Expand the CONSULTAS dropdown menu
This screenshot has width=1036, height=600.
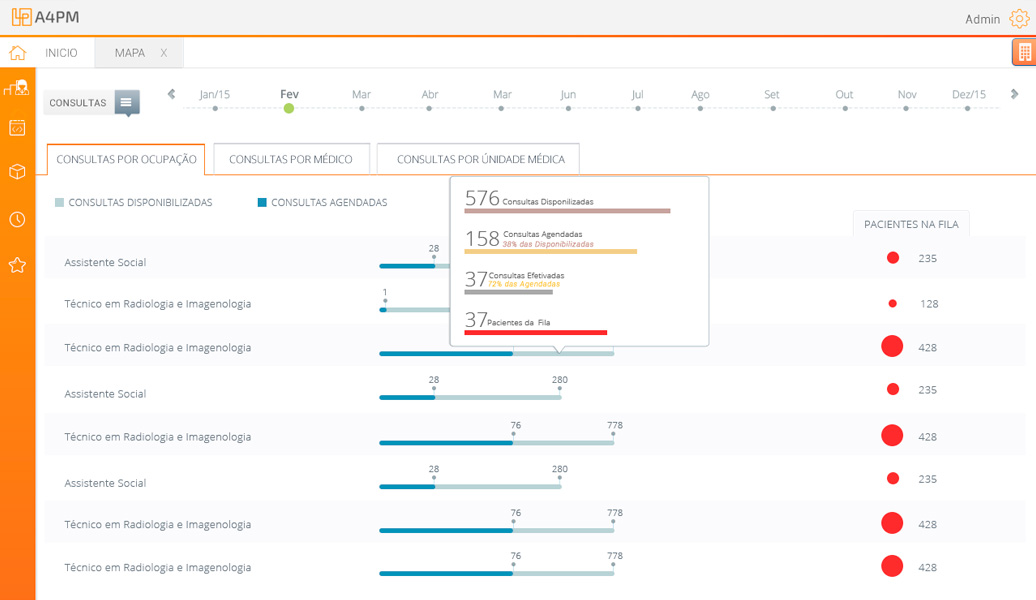pyautogui.click(x=125, y=102)
